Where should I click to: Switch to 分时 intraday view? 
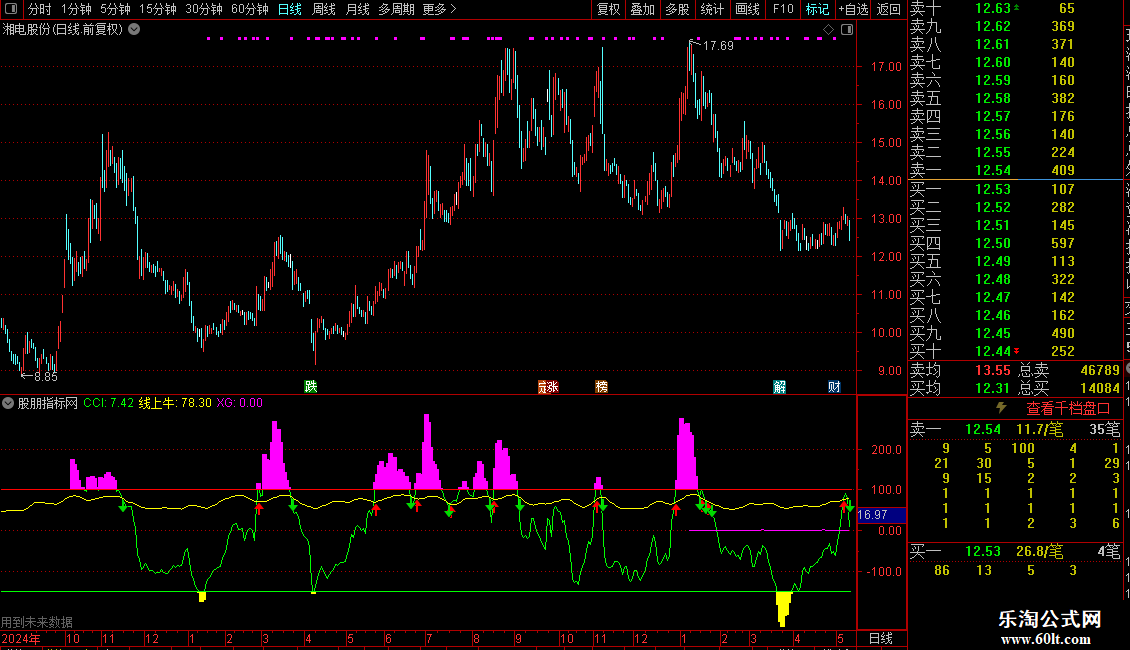pos(40,9)
